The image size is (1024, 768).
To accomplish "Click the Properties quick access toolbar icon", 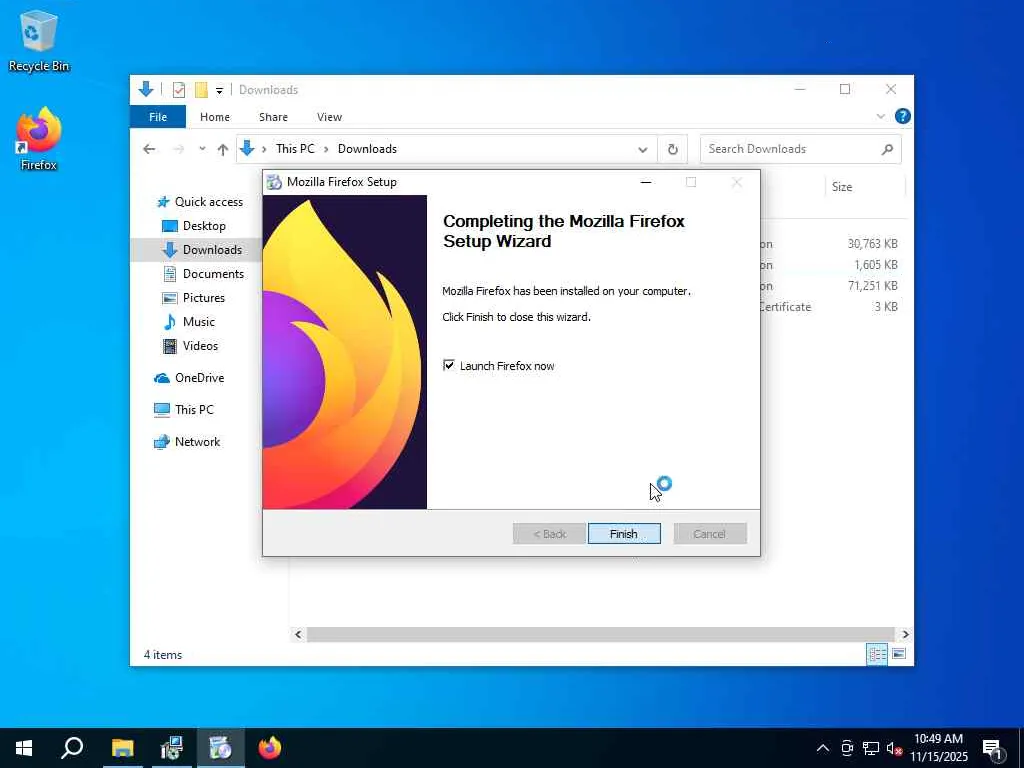I will click(x=178, y=90).
